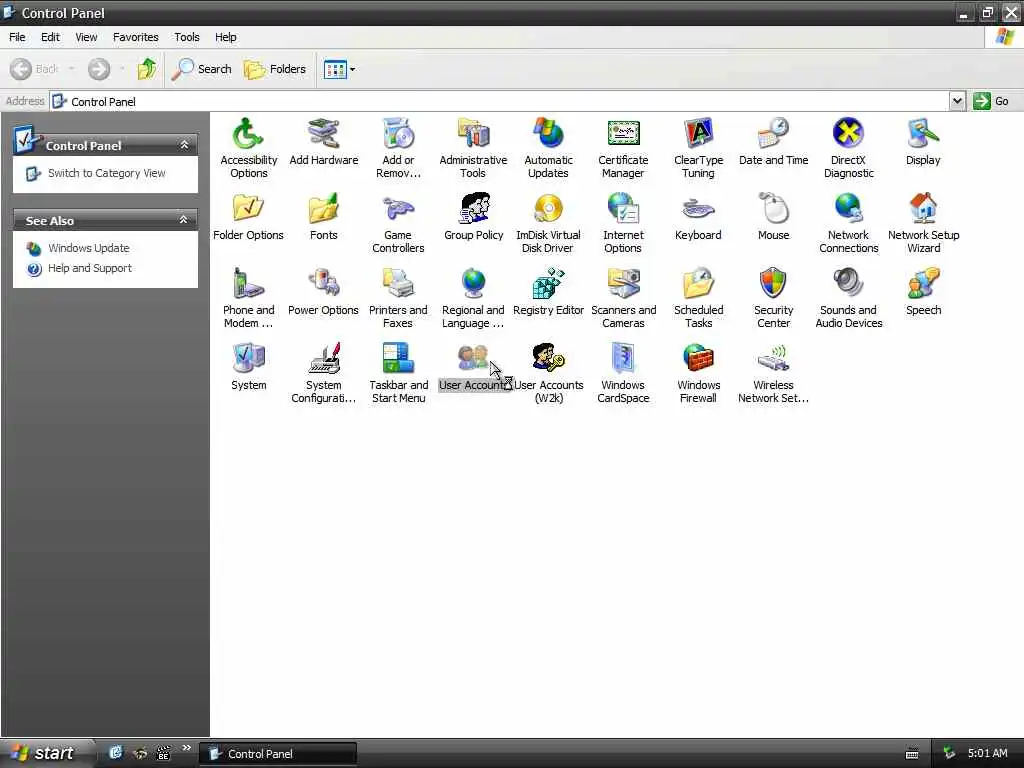
Task: Collapse the Control Panel sidebar section
Action: [184, 145]
